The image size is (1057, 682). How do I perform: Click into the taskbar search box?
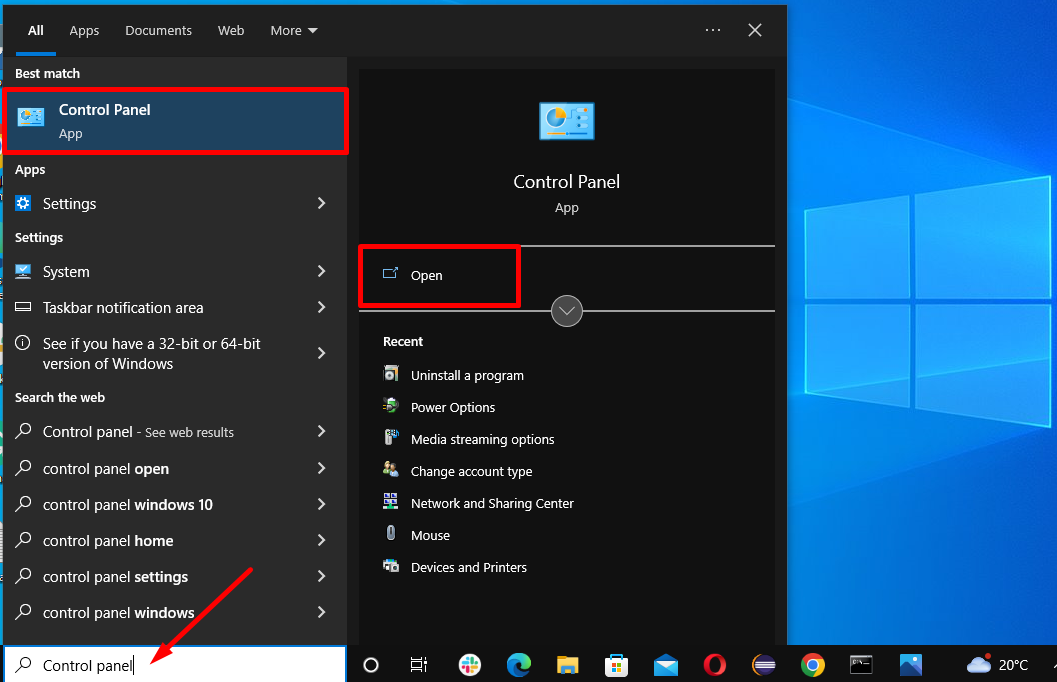pyautogui.click(x=175, y=665)
